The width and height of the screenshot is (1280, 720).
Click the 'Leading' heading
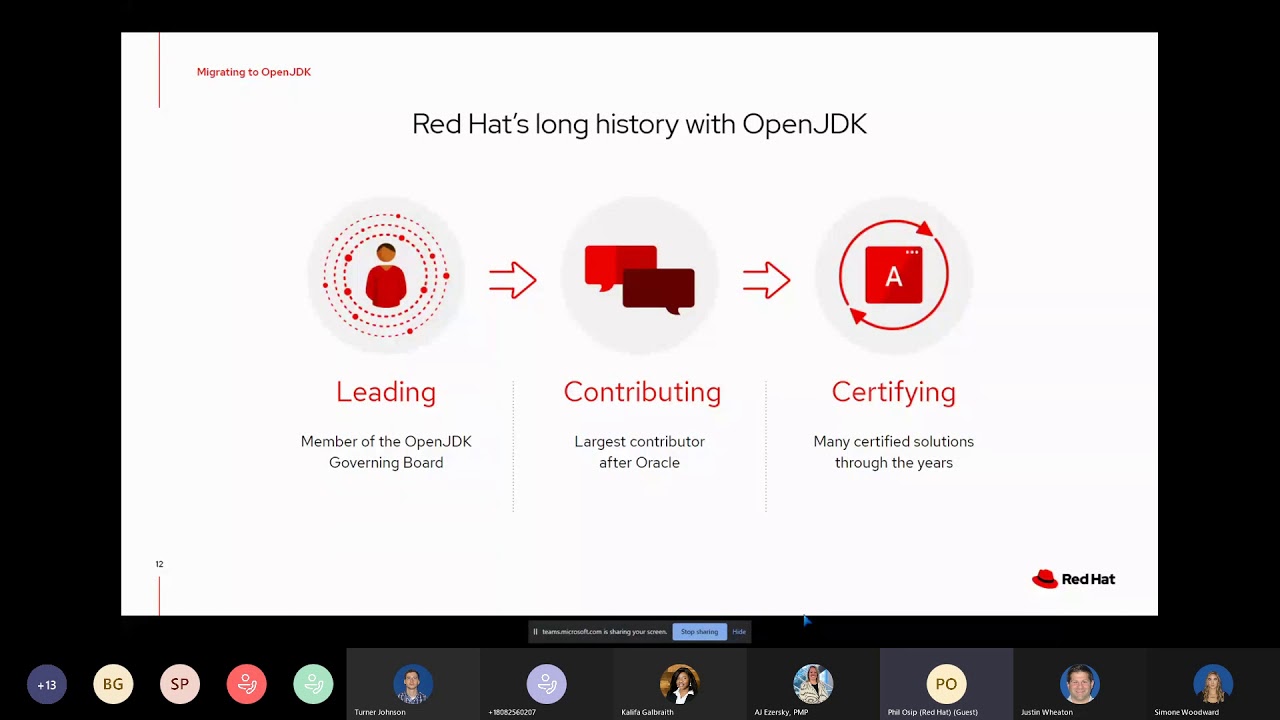(386, 392)
